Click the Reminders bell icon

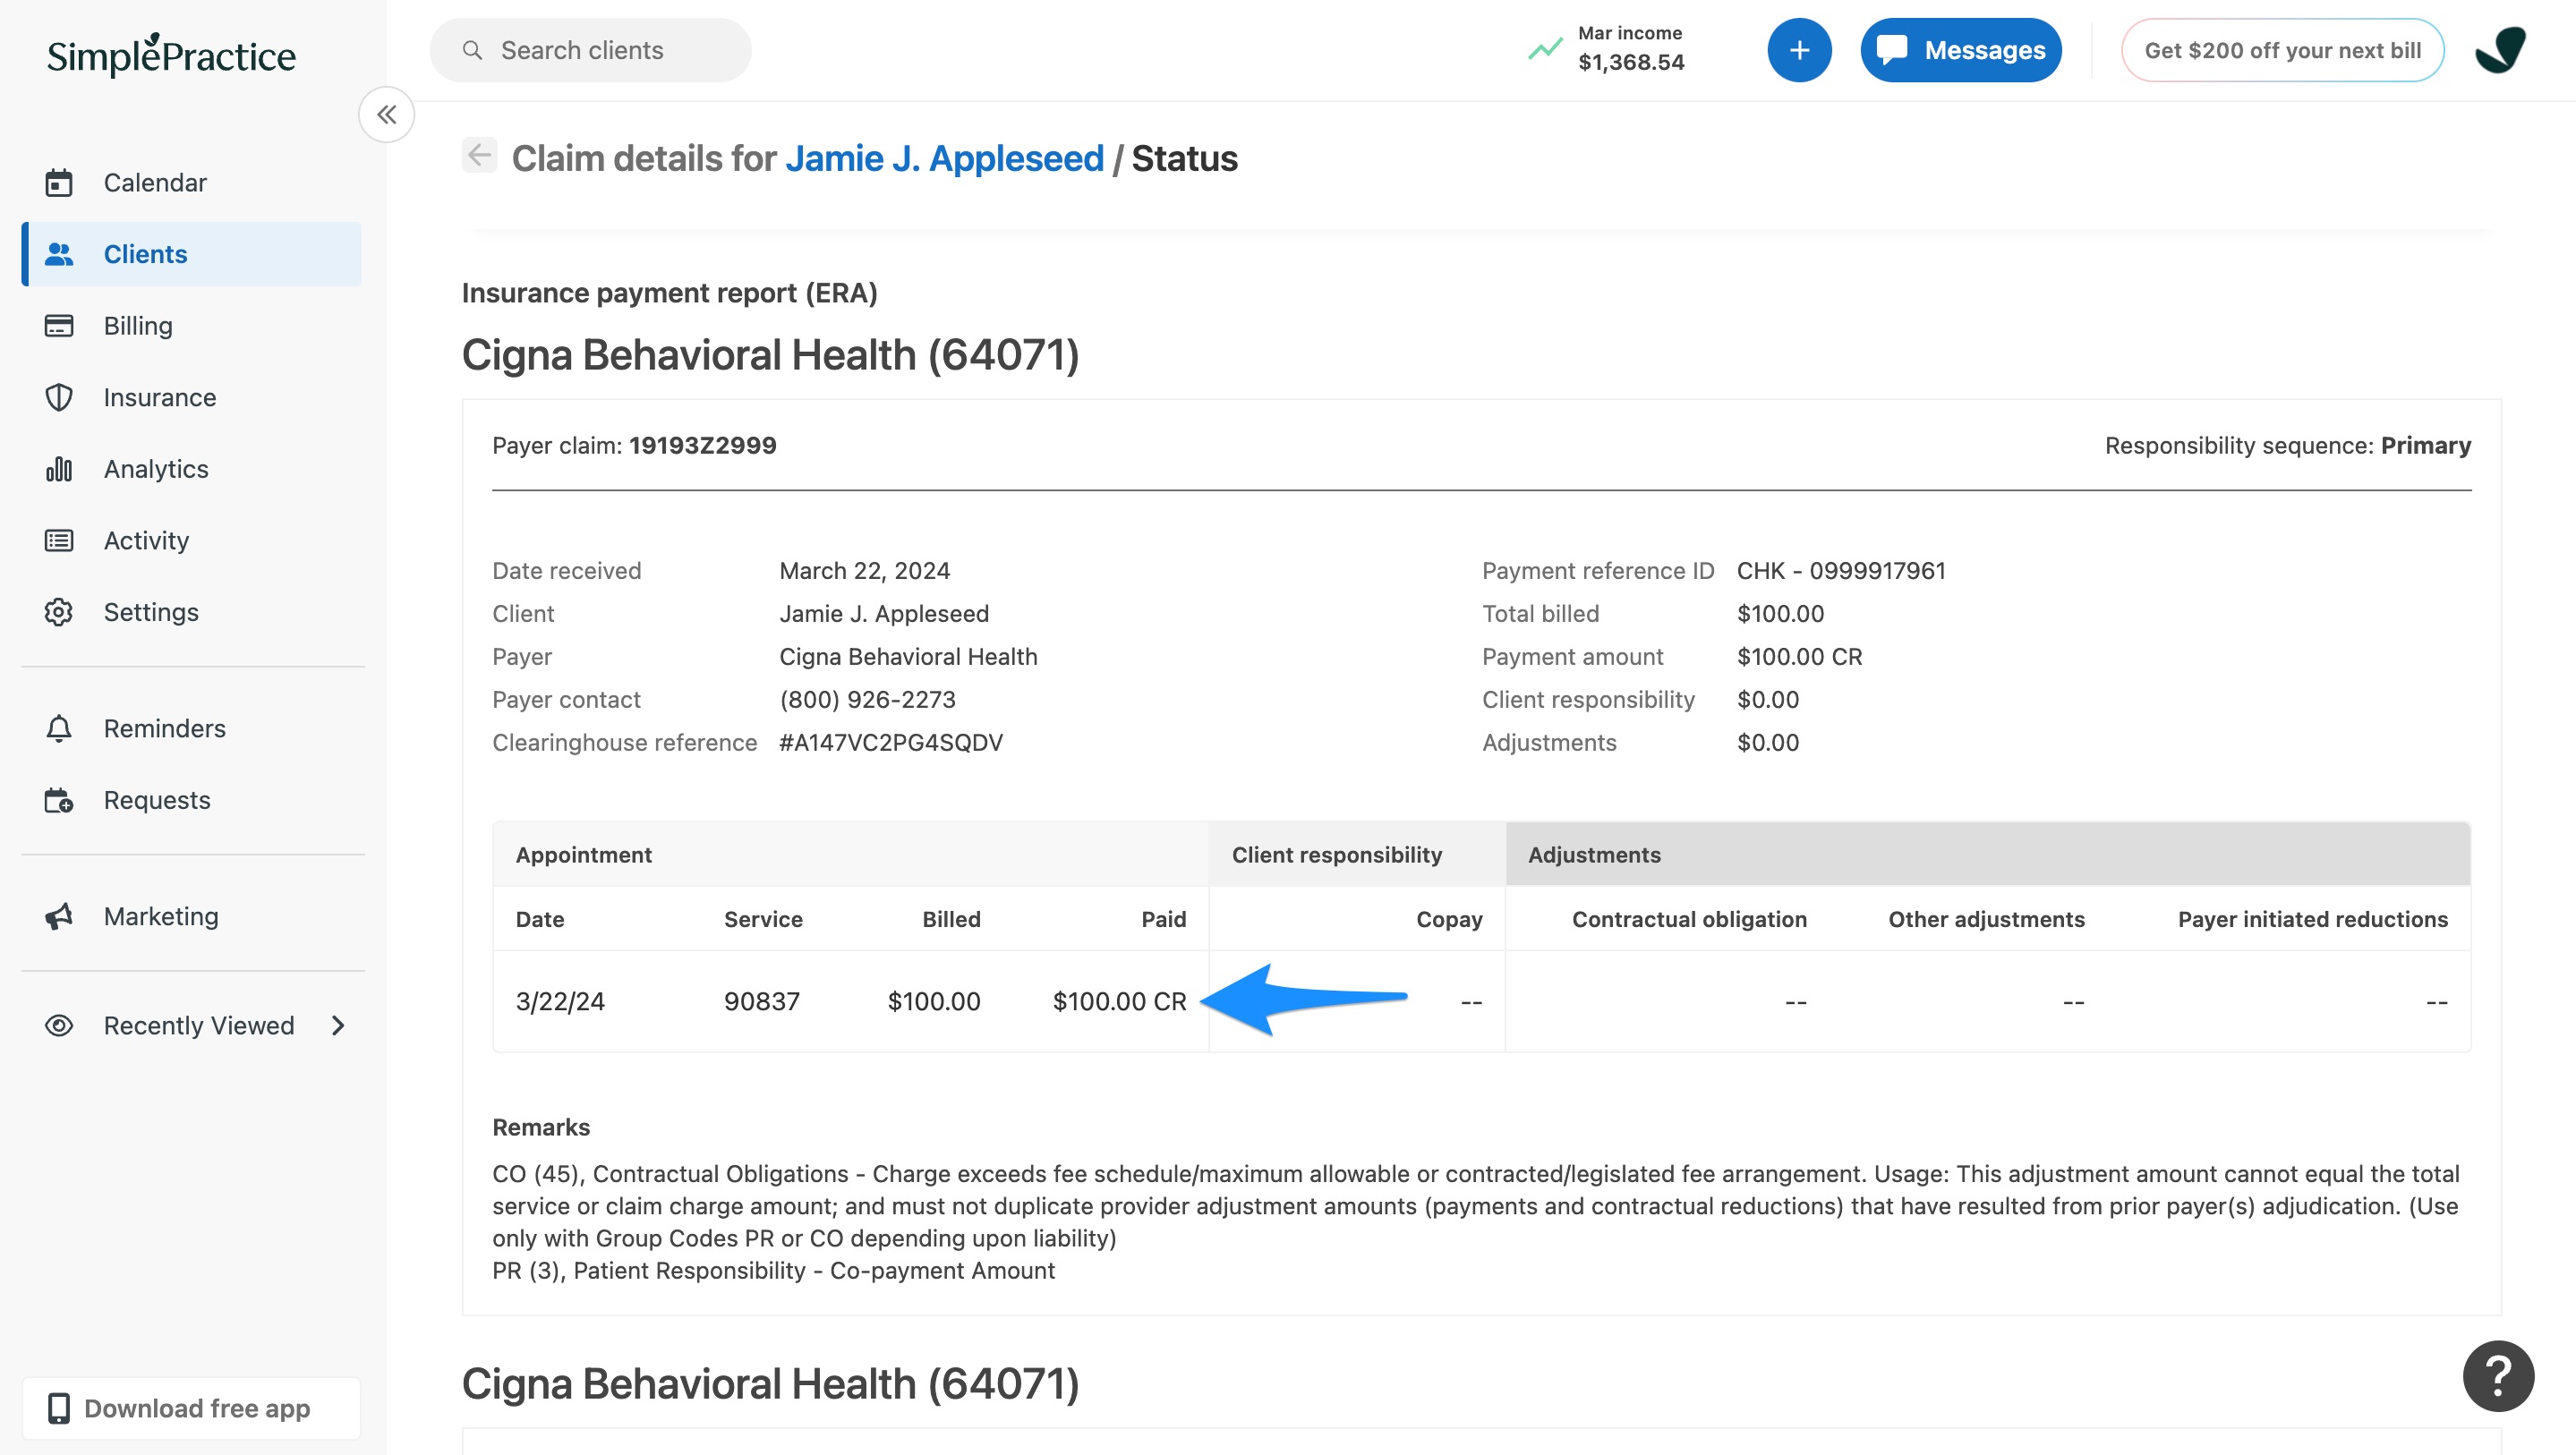[59, 728]
